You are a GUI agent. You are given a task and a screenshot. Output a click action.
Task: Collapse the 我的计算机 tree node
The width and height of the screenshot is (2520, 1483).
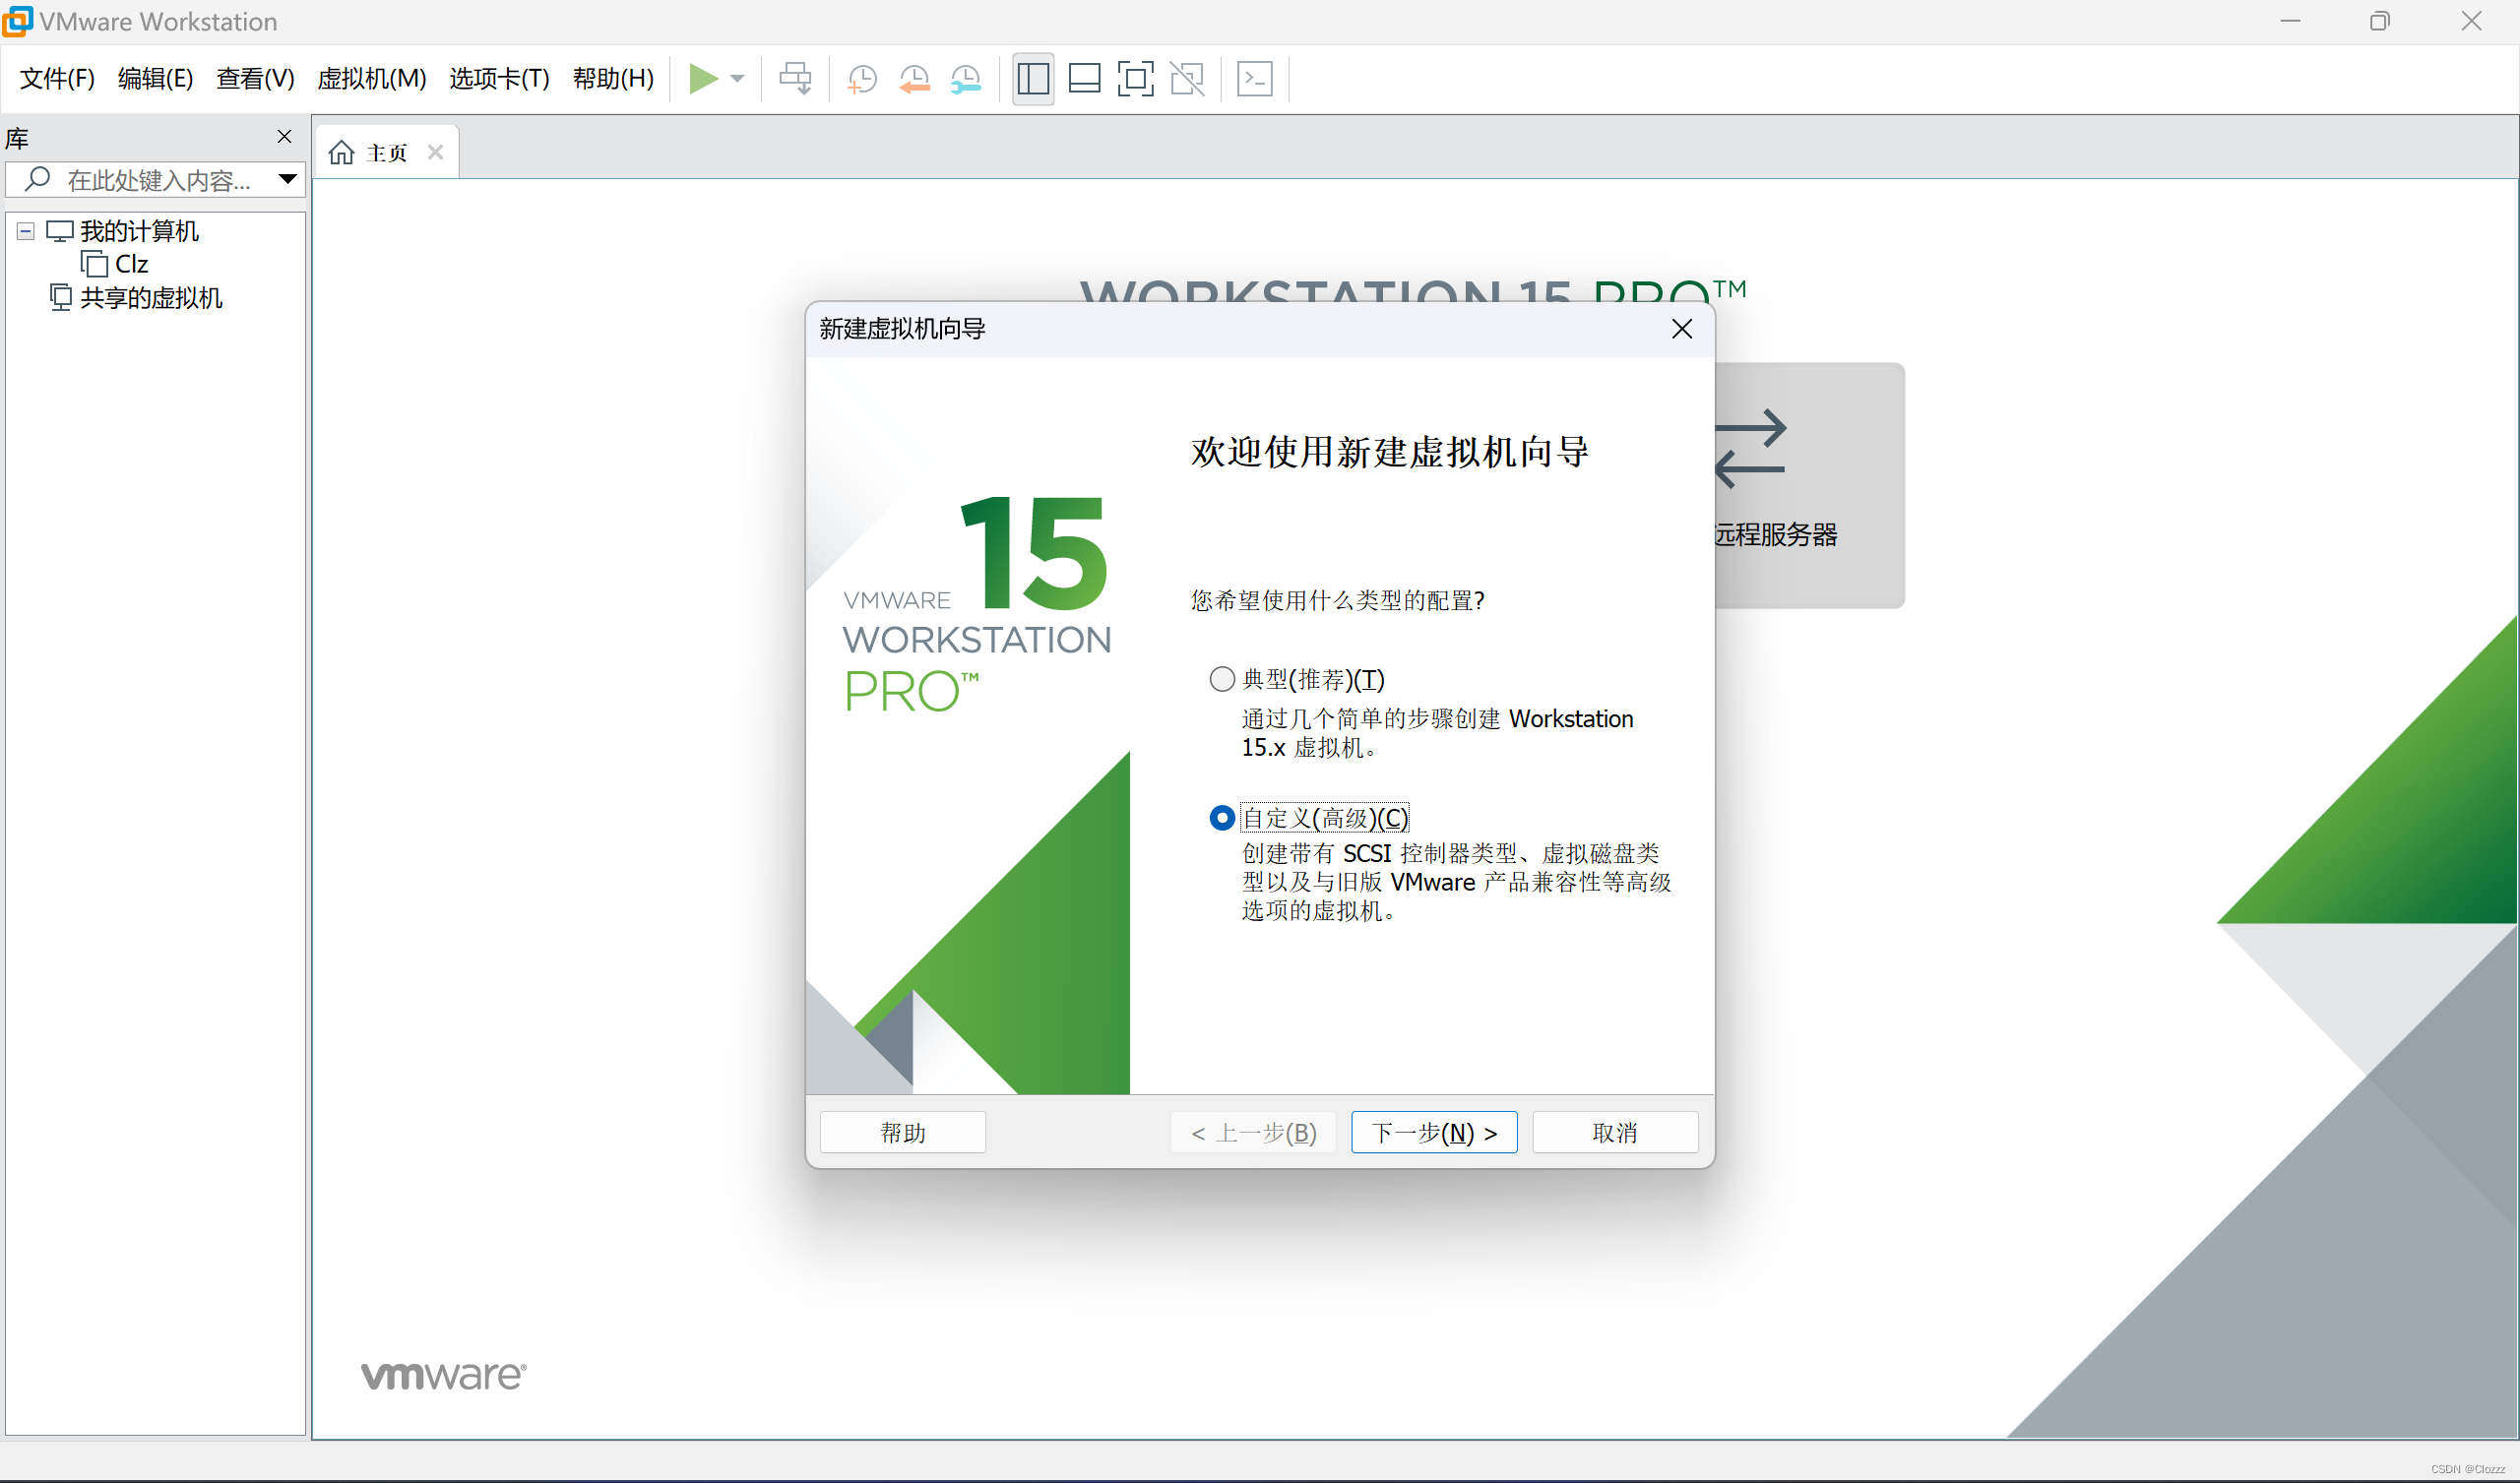pyautogui.click(x=24, y=230)
